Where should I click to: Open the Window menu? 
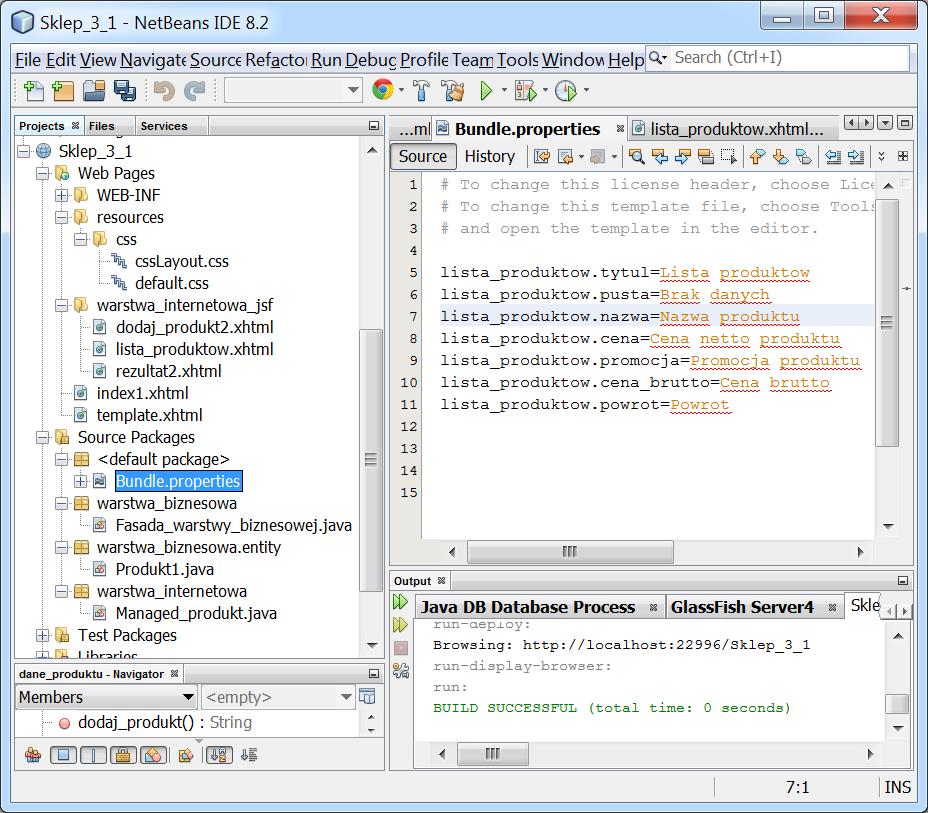point(573,60)
